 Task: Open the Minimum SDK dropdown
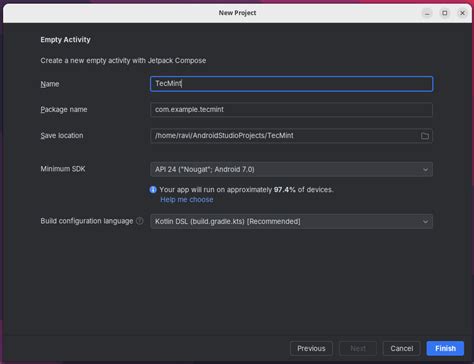coord(291,169)
